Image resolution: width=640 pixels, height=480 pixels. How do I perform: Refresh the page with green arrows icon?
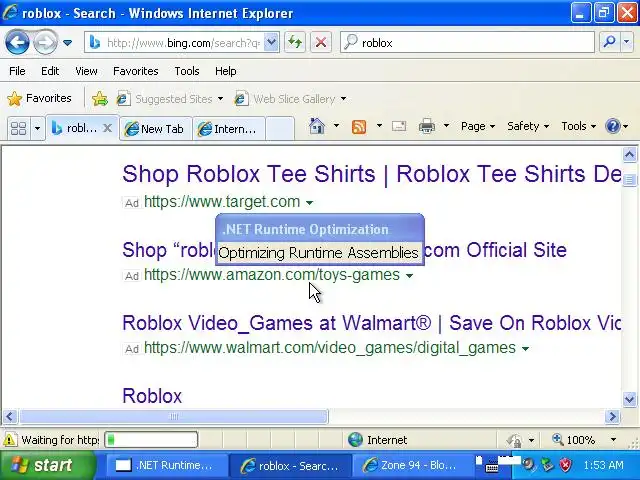295,42
